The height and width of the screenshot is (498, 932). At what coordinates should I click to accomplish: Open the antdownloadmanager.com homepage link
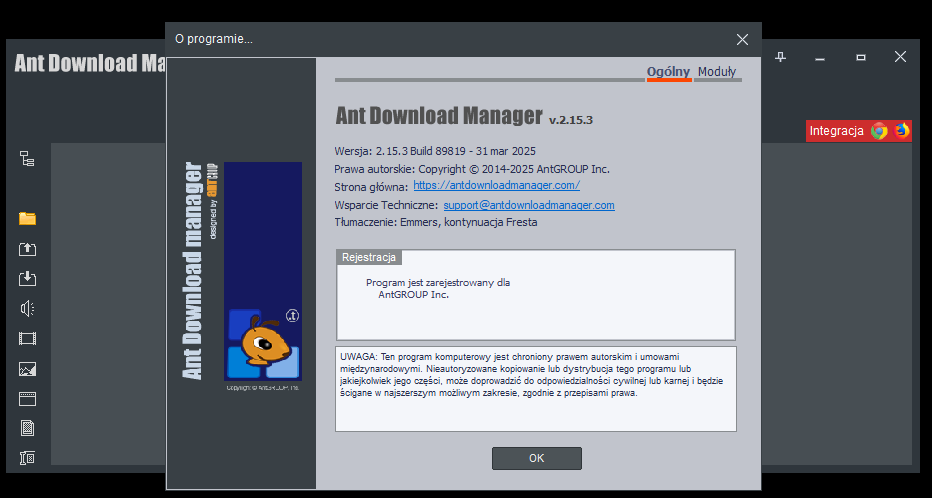pyautogui.click(x=496, y=185)
